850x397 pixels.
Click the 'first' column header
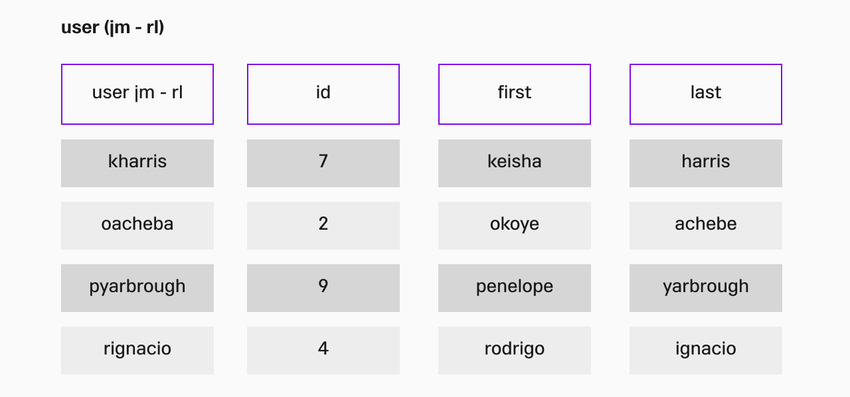click(x=514, y=94)
